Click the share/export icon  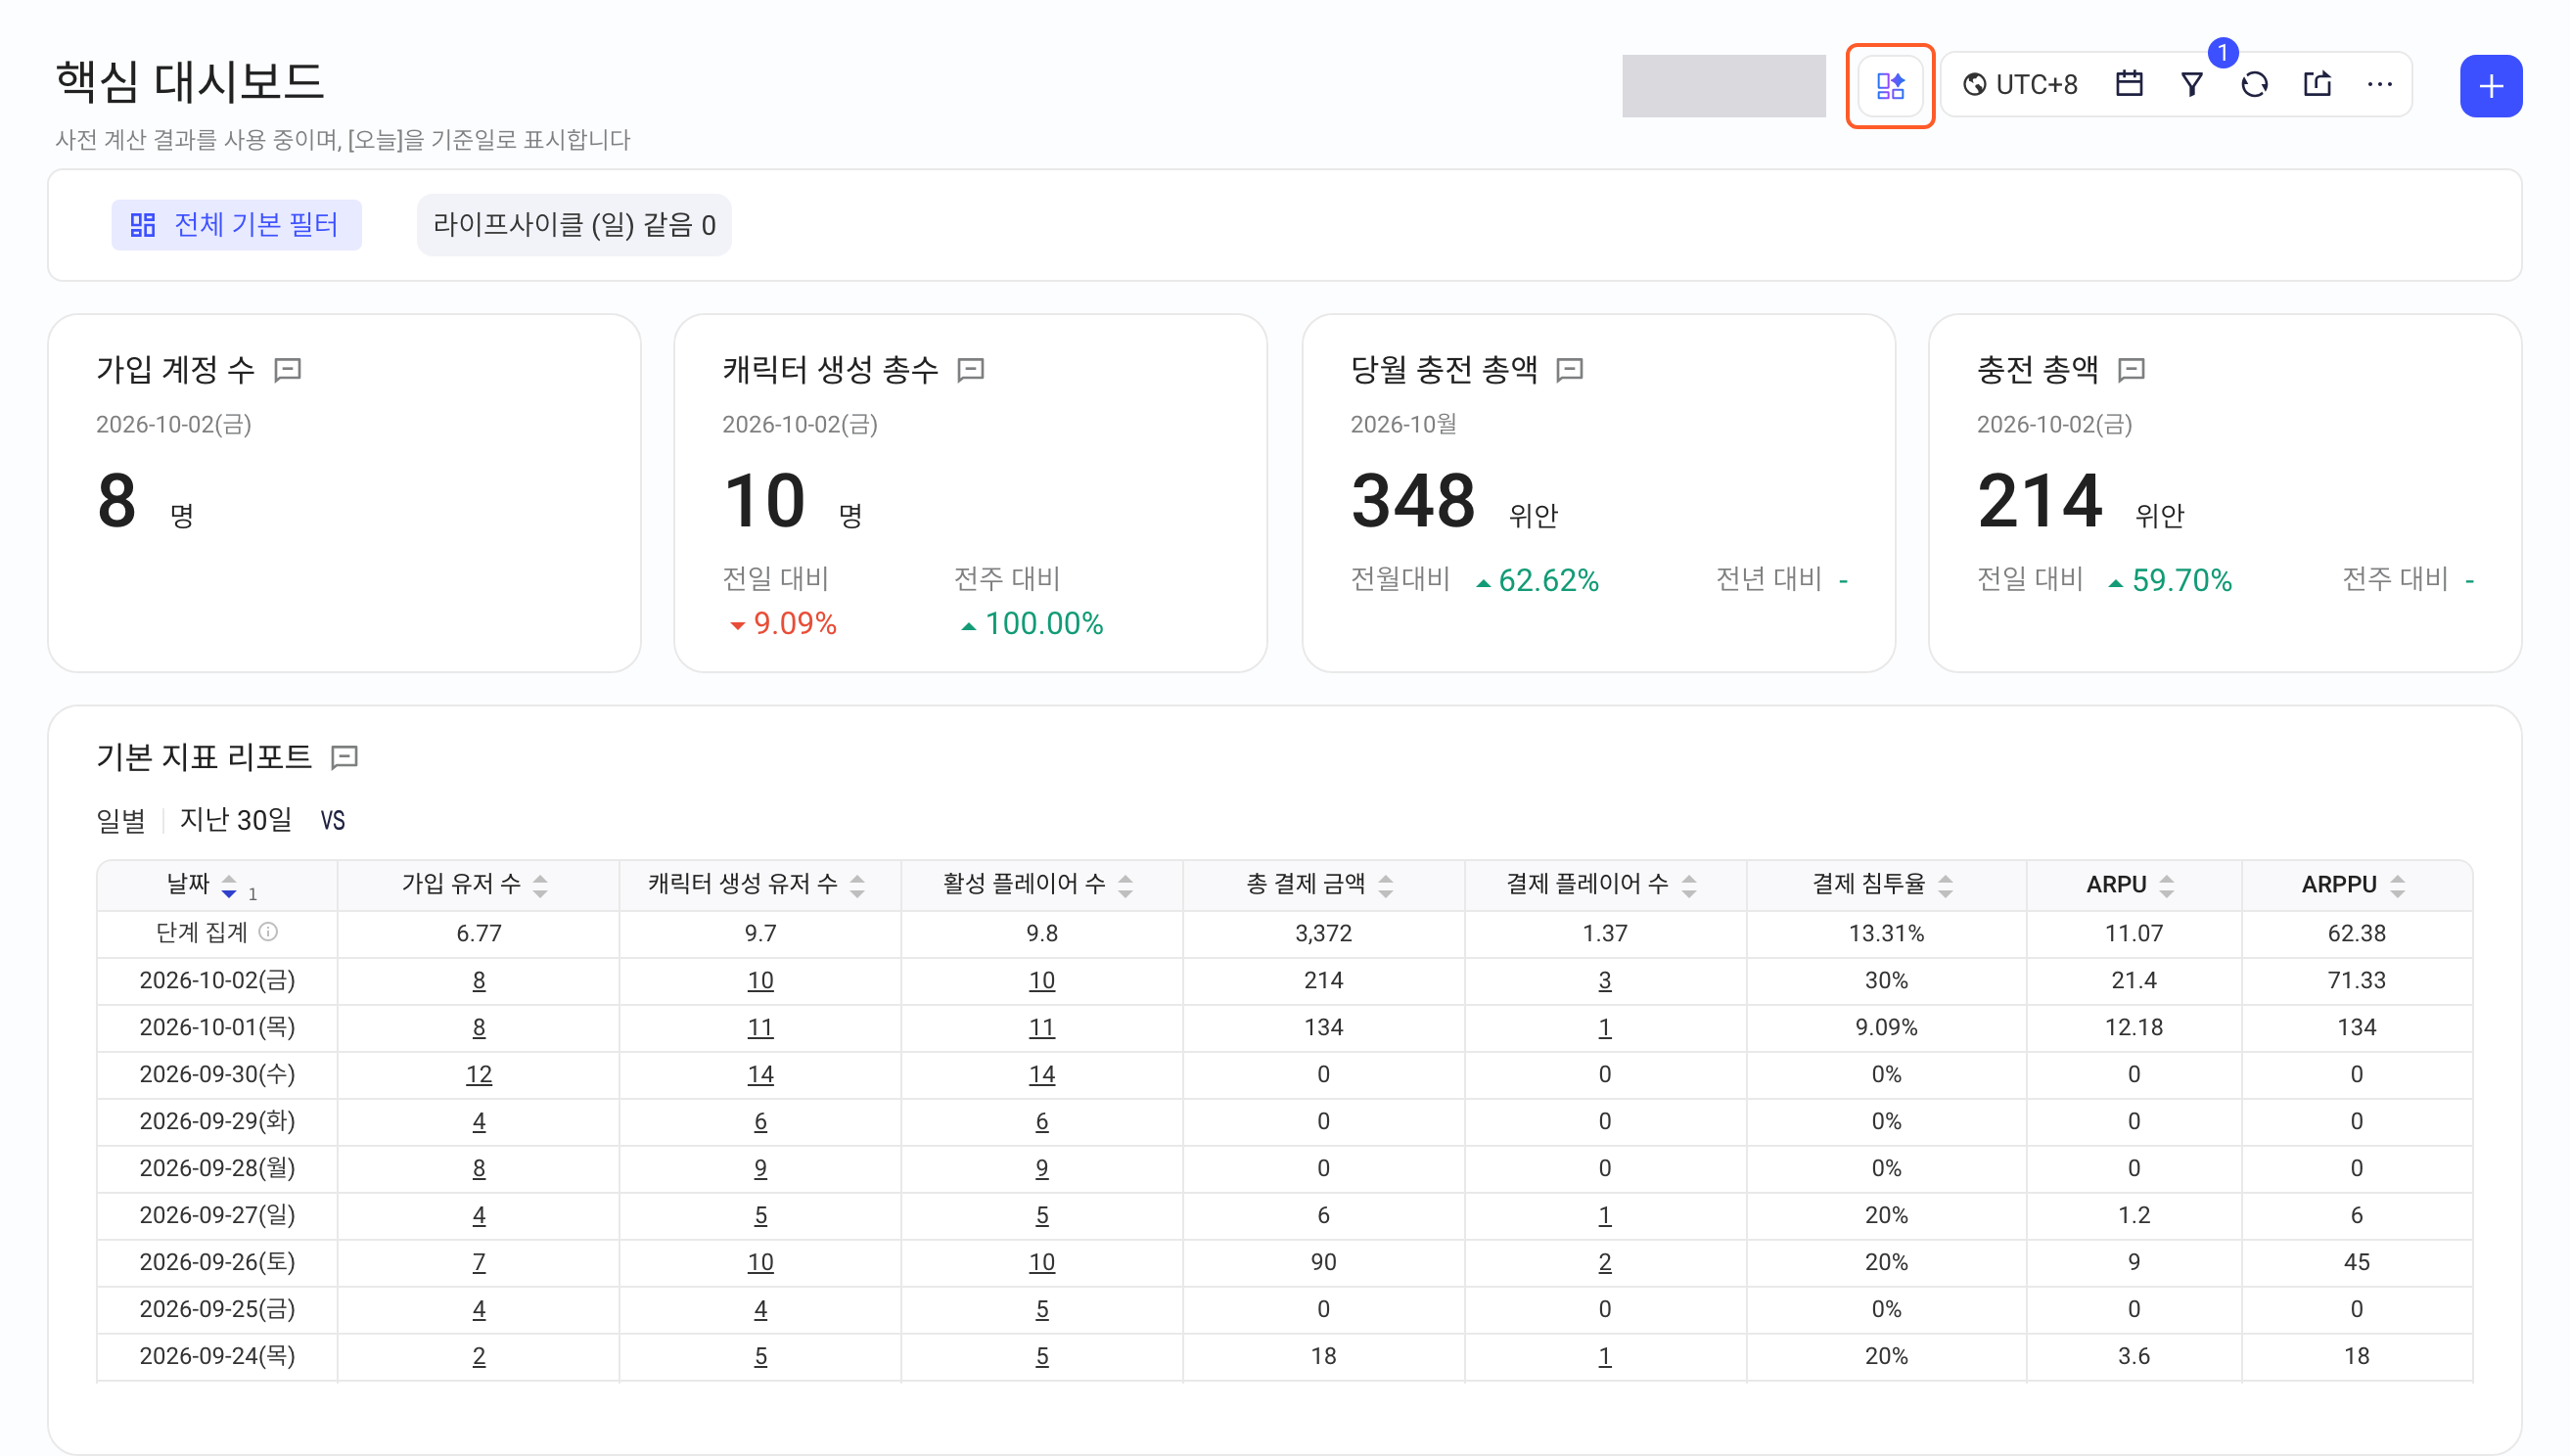(2317, 85)
